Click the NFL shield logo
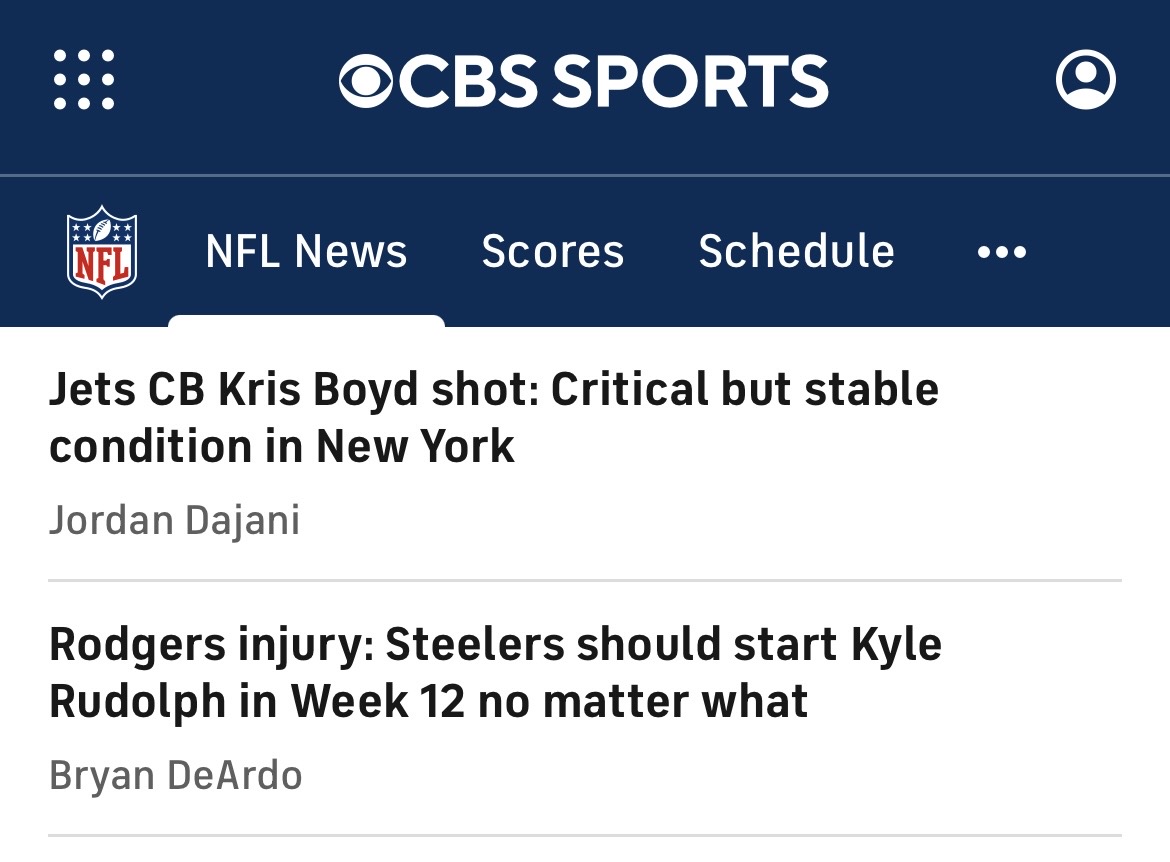The width and height of the screenshot is (1170, 862). coord(102,251)
